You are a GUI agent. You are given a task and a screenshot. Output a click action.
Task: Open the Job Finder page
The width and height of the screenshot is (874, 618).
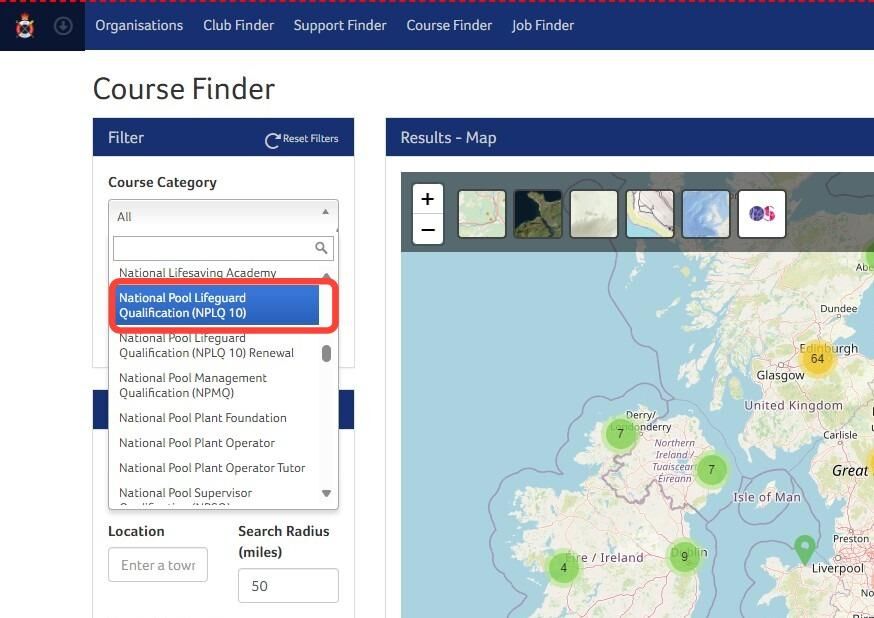point(543,26)
